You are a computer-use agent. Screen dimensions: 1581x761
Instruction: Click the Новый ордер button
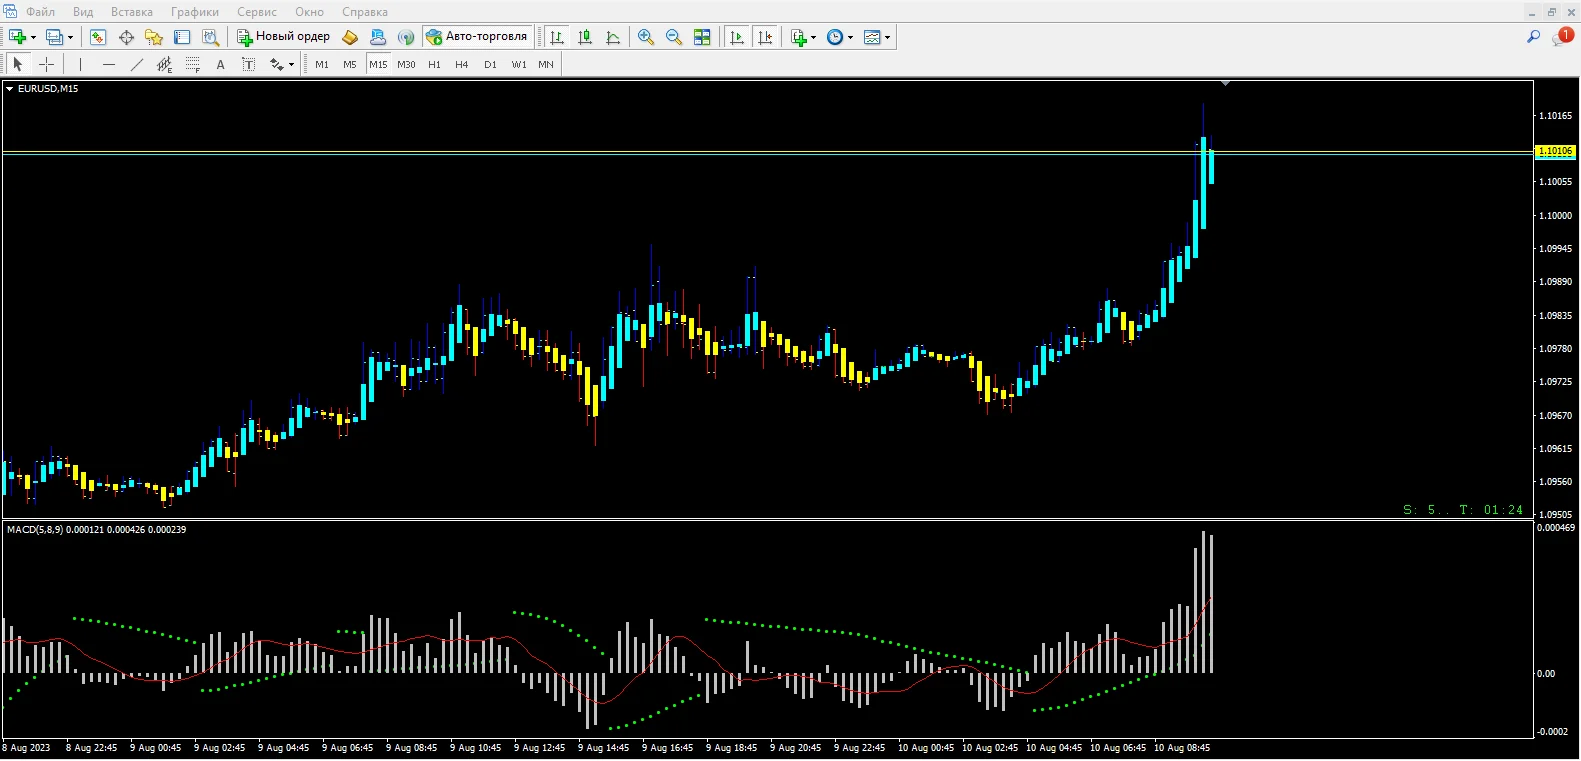284,37
